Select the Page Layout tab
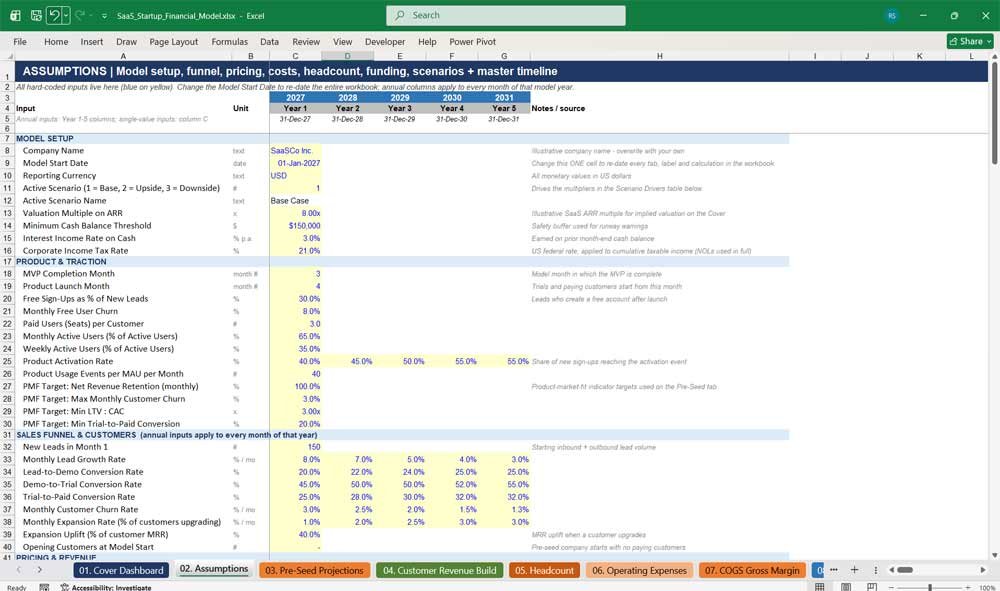Viewport: 1000px width, 591px height. (x=173, y=41)
